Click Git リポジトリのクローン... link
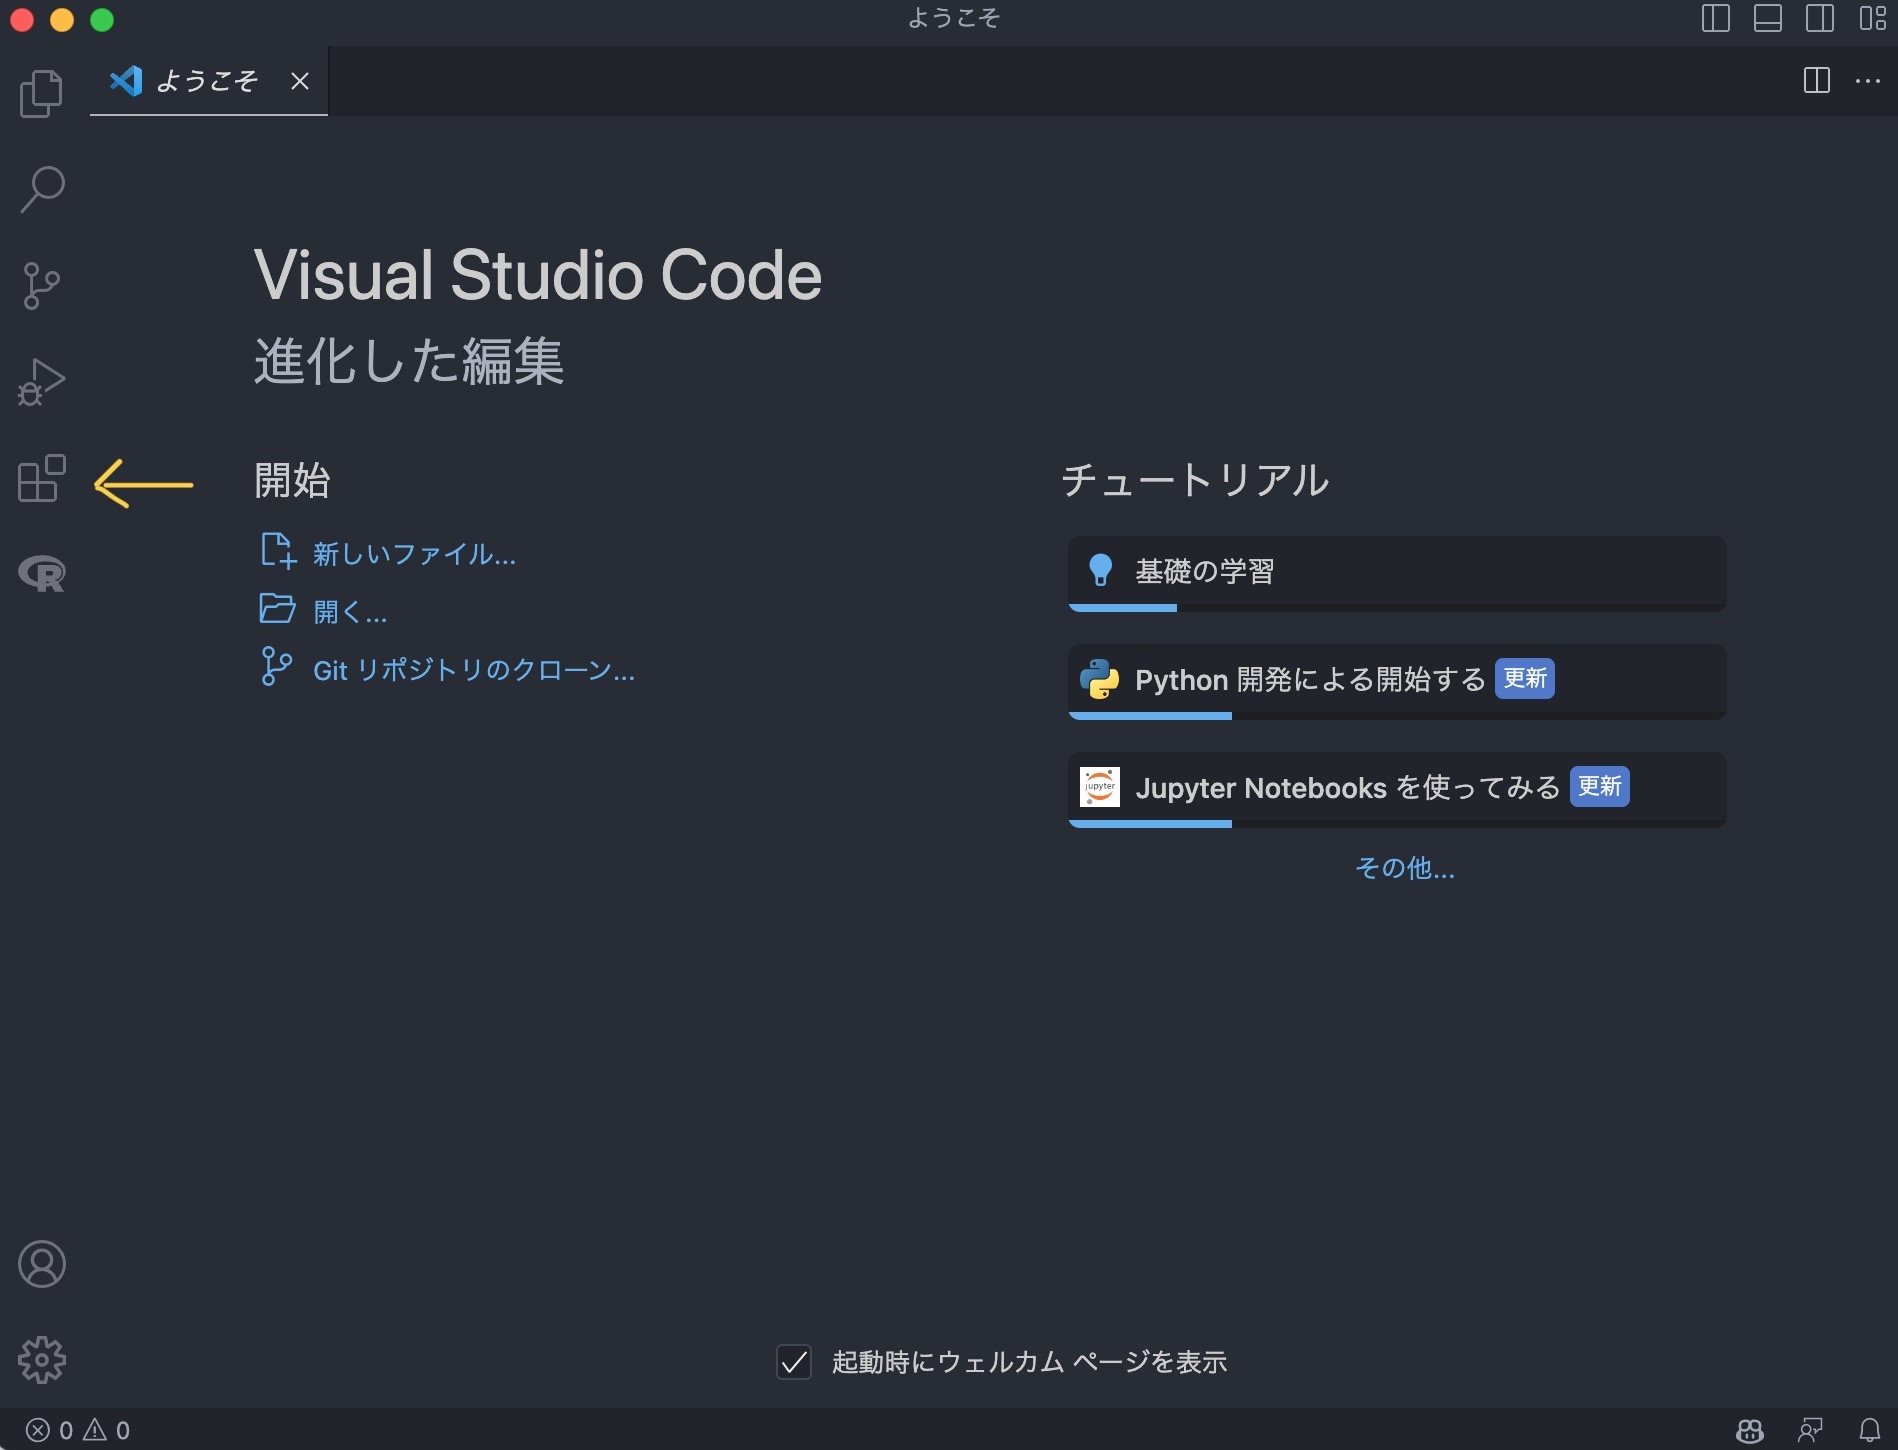1898x1450 pixels. tap(473, 670)
